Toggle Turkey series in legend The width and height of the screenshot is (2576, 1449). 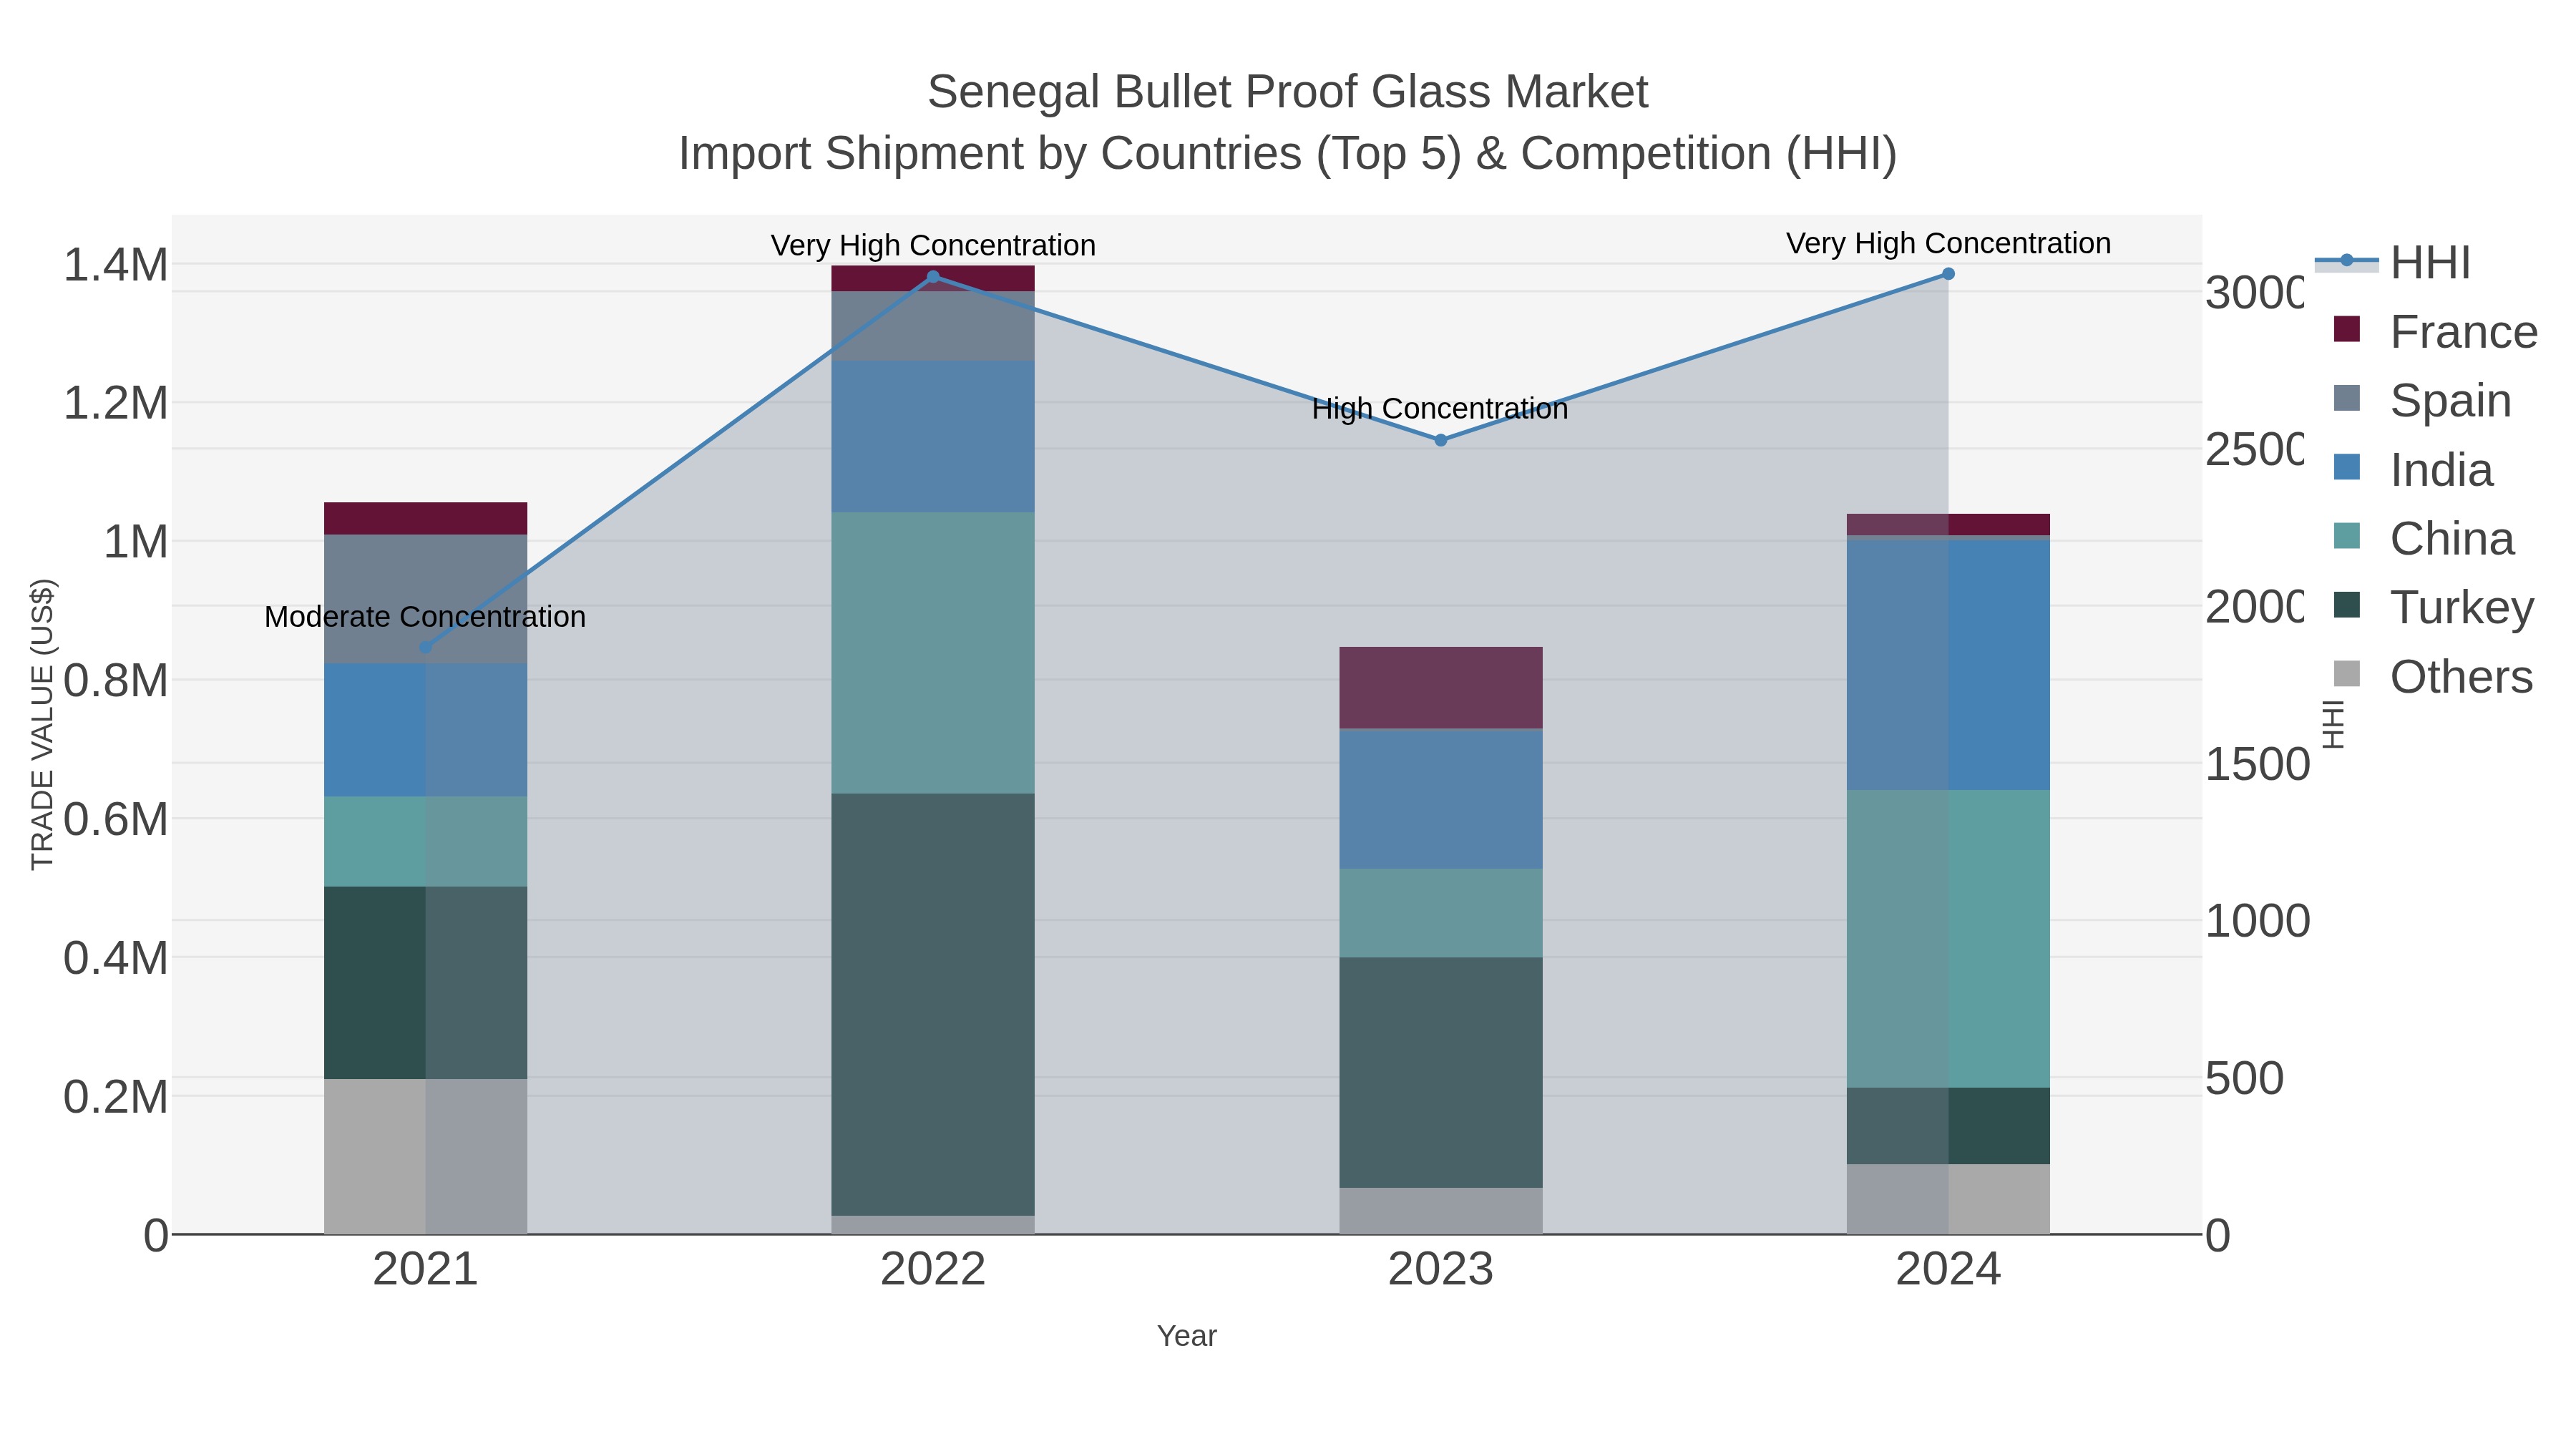pos(2434,608)
